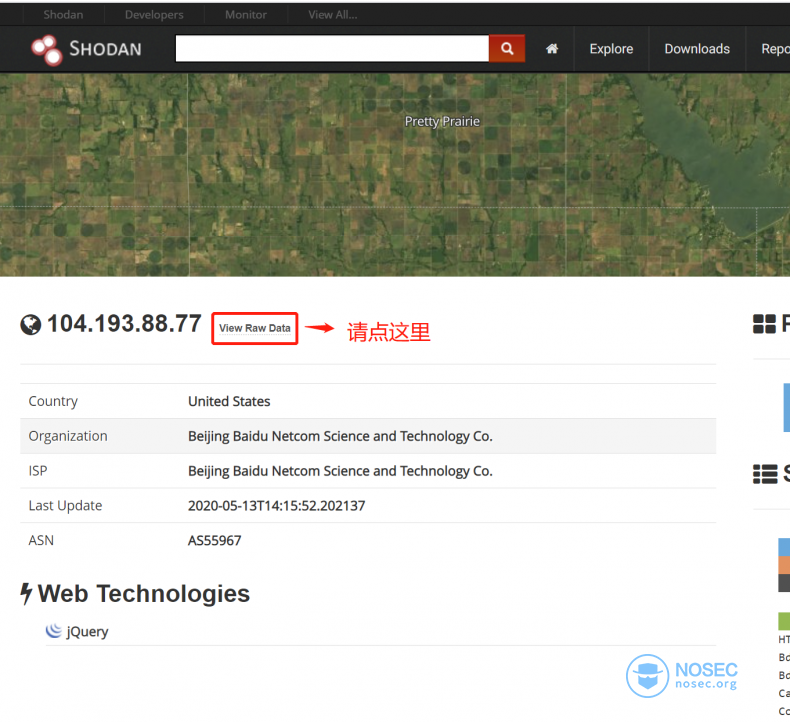The image size is (790, 722).
Task: Open the Developers top bar tab
Action: click(154, 15)
